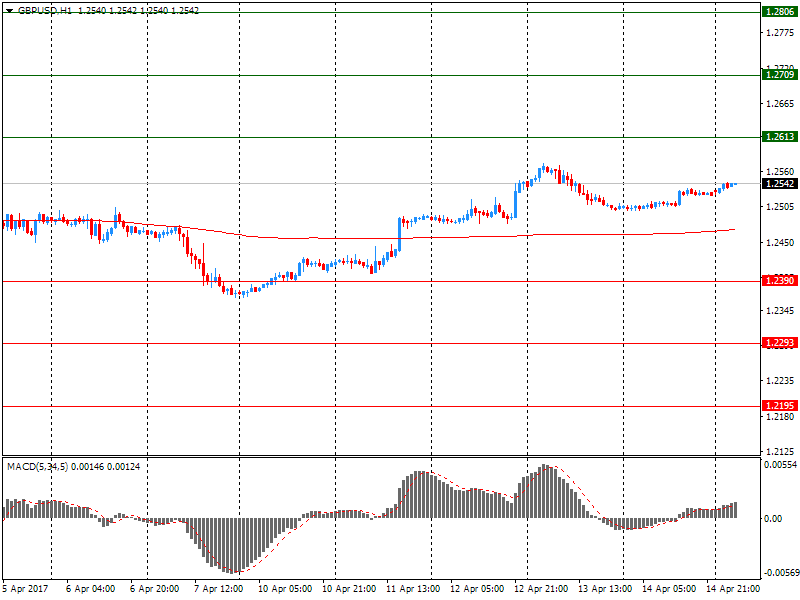Click the 12 Apr 05:00 time label
This screenshot has height=600, width=800.
click(x=477, y=589)
